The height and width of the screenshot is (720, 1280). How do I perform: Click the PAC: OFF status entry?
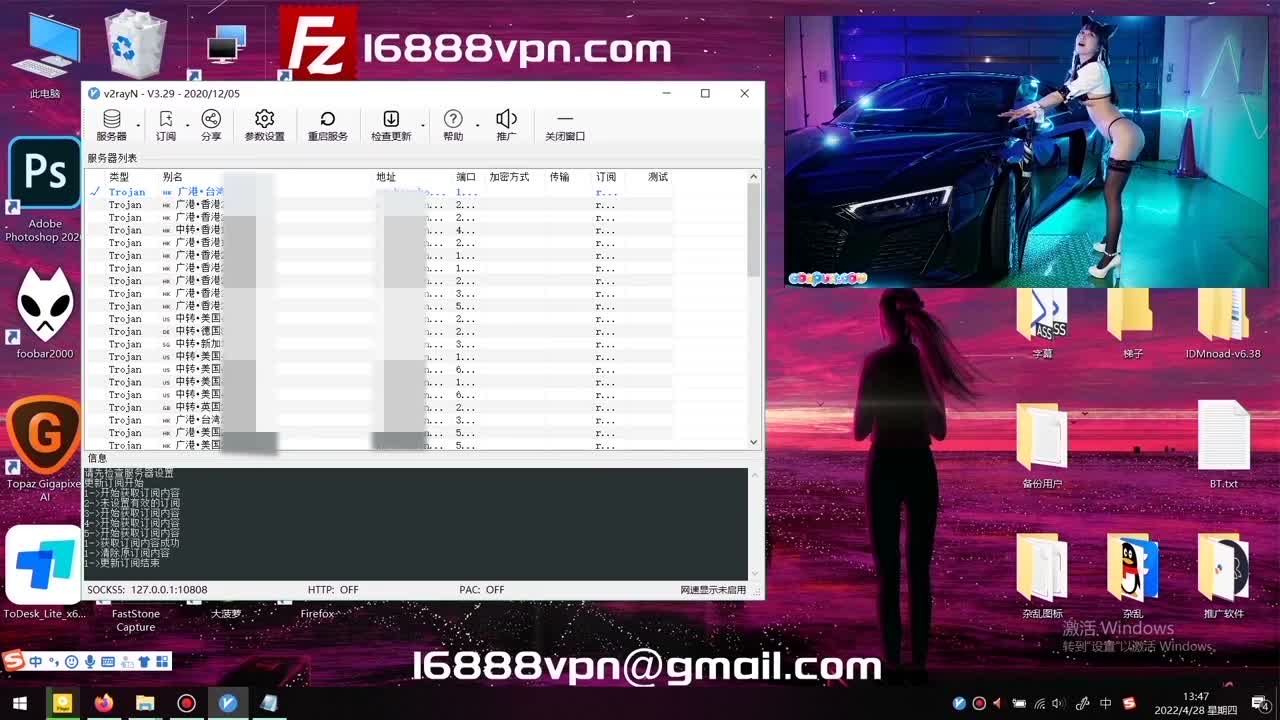coord(482,590)
